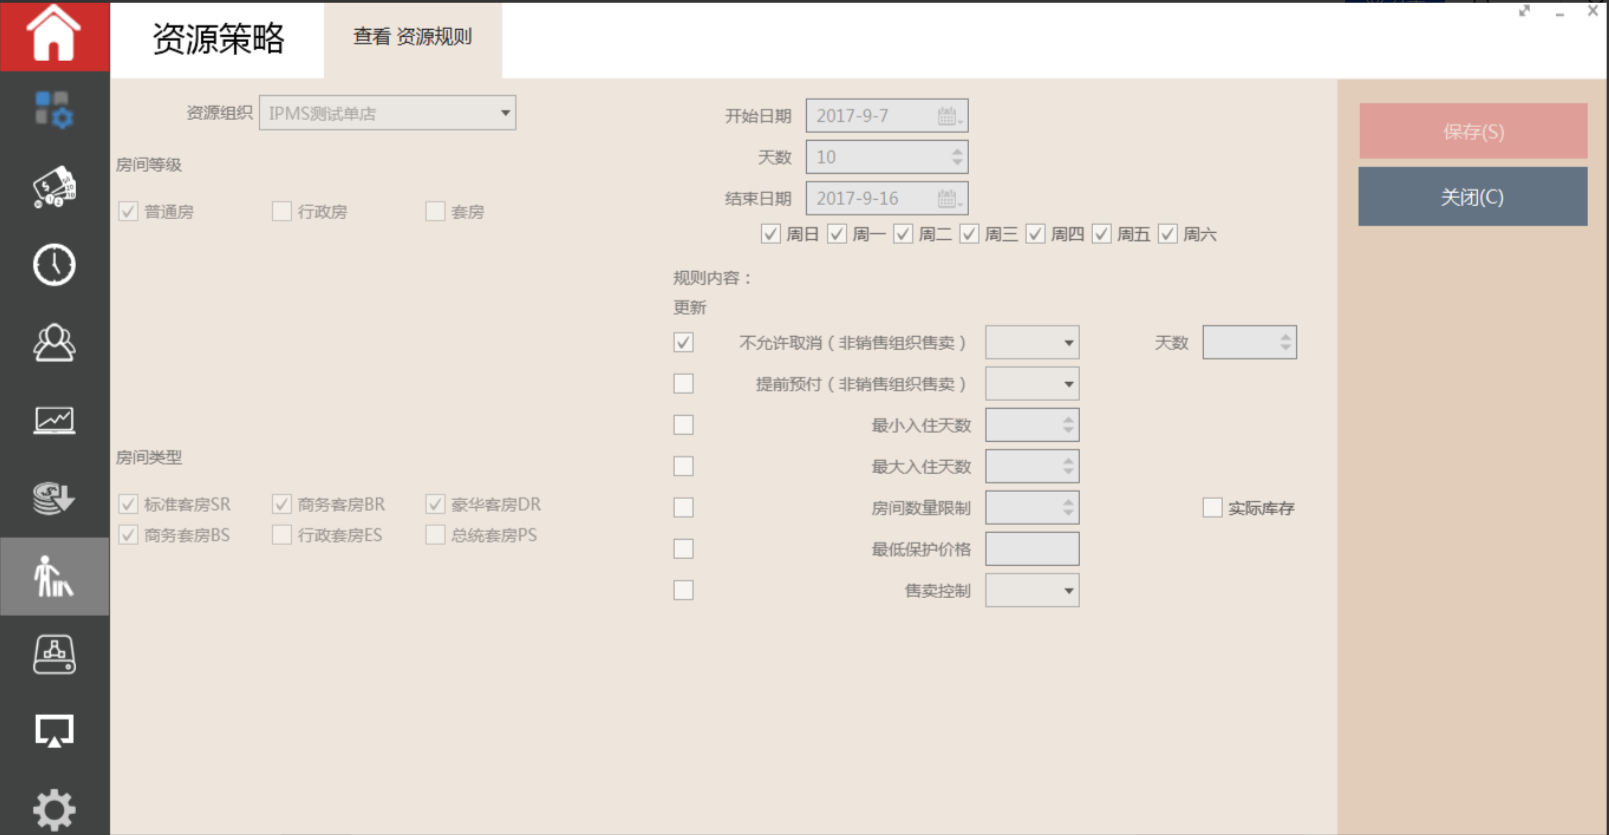The image size is (1609, 835).
Task: Open the settings gear icon
Action: pos(54,809)
